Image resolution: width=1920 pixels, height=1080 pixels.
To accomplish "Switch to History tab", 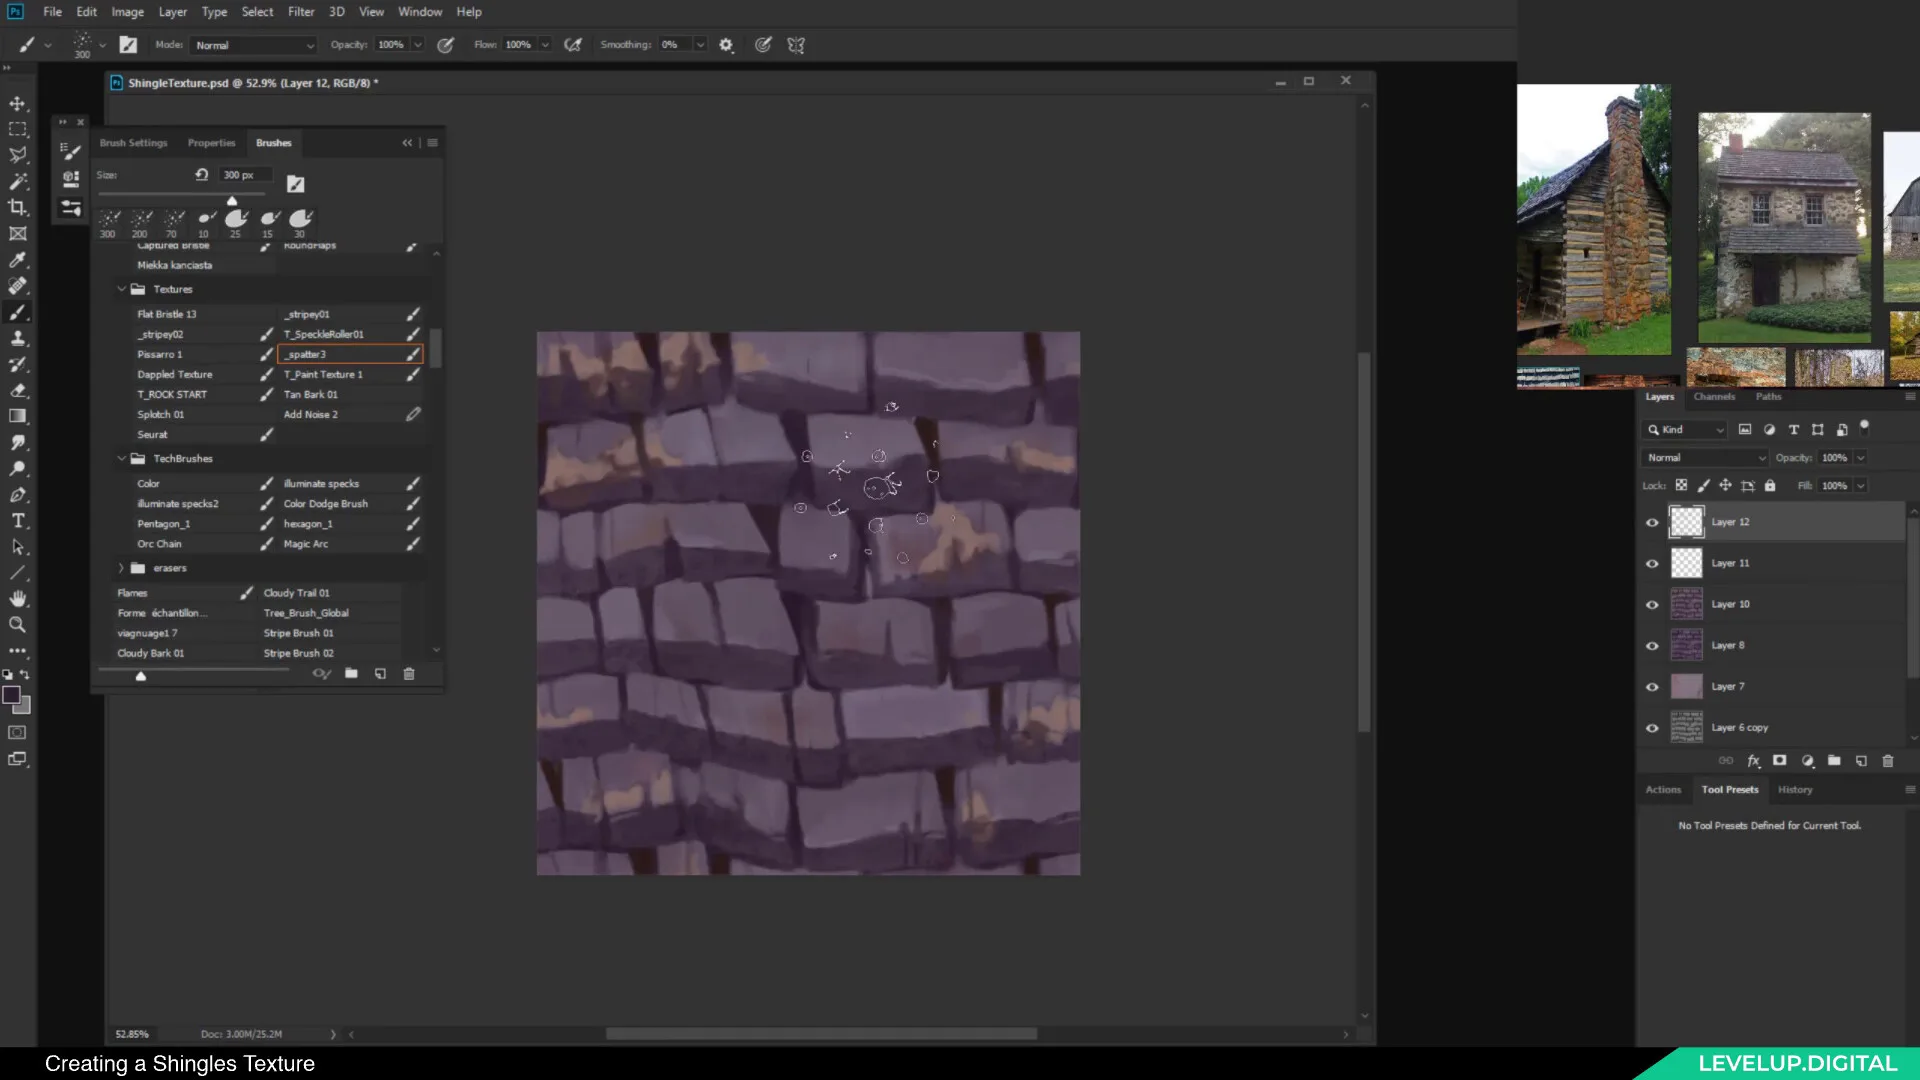I will (x=1795, y=790).
